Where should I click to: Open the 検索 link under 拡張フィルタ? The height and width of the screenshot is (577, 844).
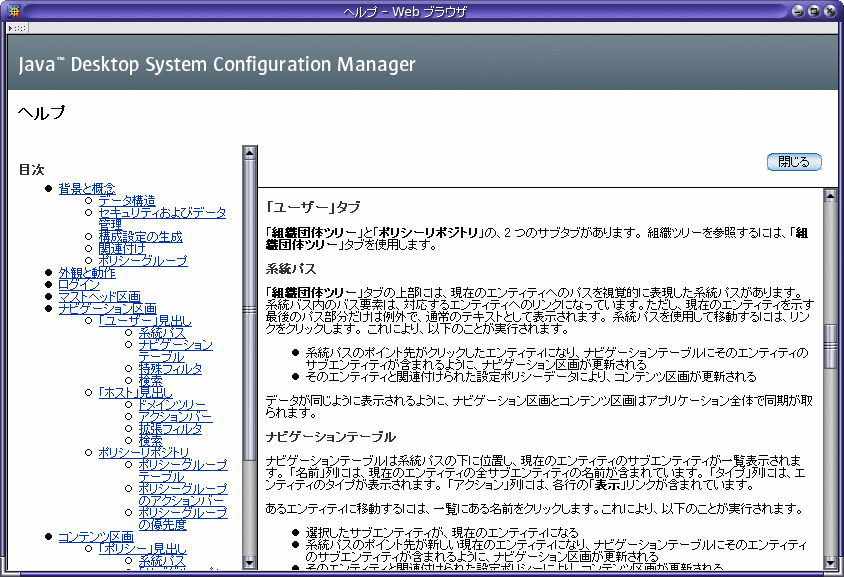(150, 441)
